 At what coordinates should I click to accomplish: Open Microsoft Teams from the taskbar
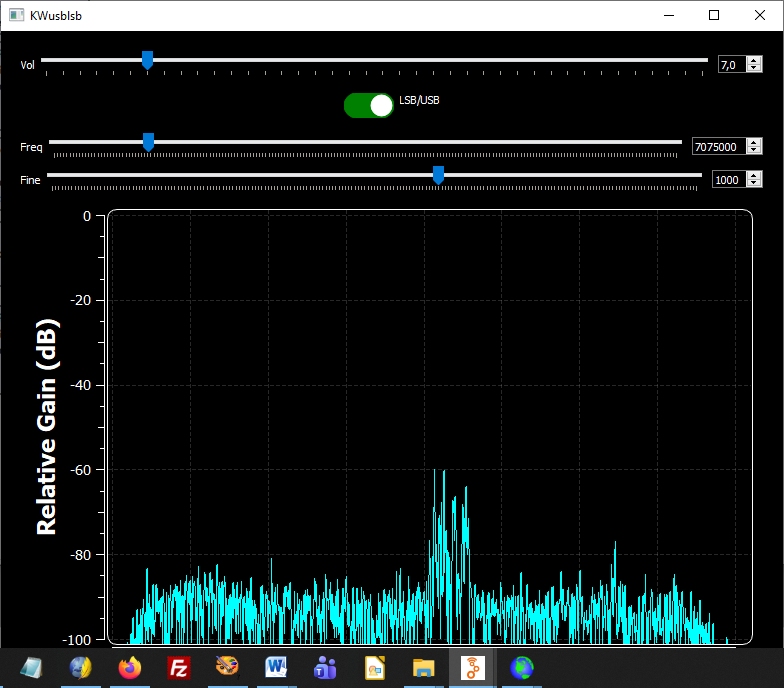click(x=325, y=667)
